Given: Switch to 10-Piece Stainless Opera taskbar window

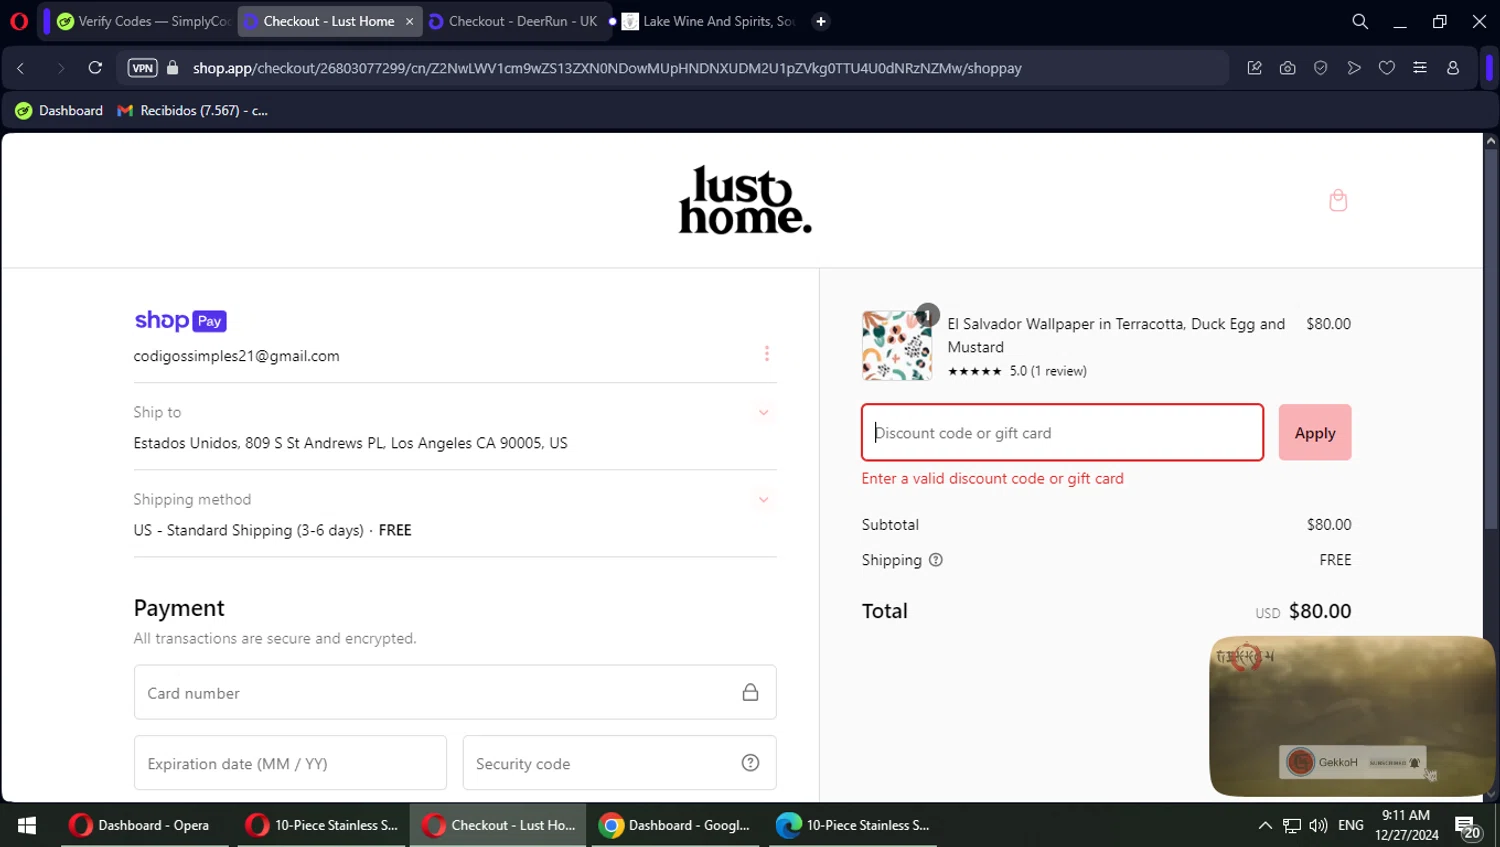Looking at the screenshot, I should pos(321,825).
